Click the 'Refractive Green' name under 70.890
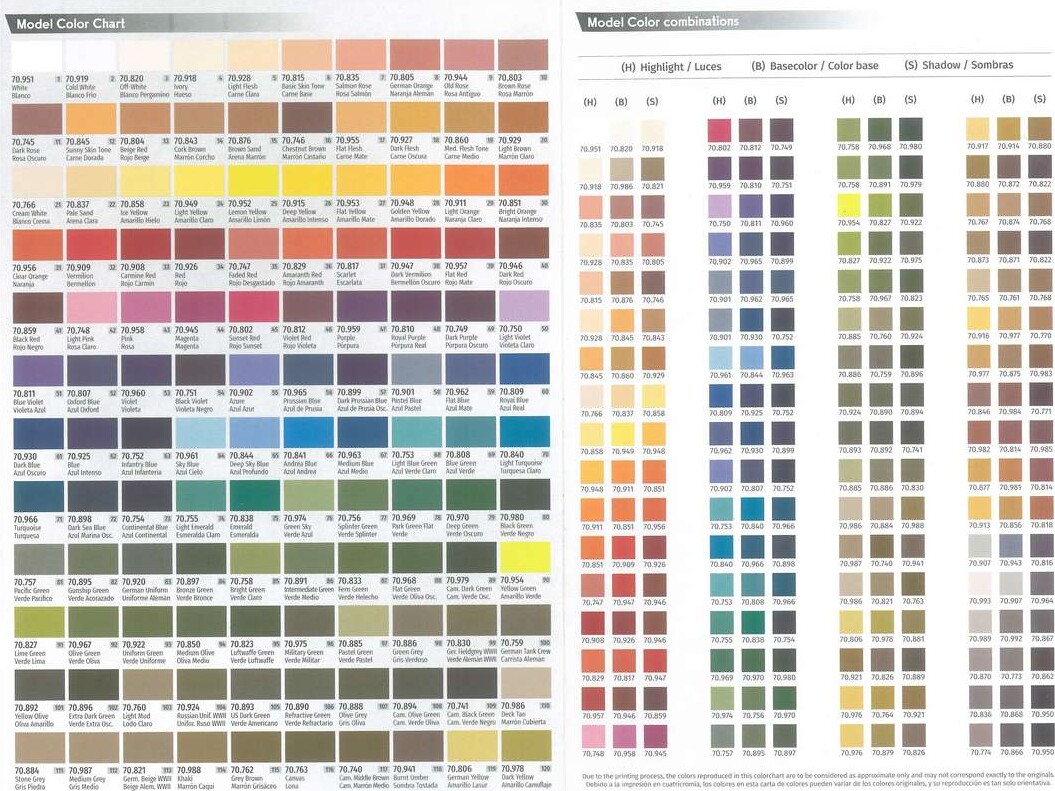The image size is (1055, 791). tap(307, 715)
